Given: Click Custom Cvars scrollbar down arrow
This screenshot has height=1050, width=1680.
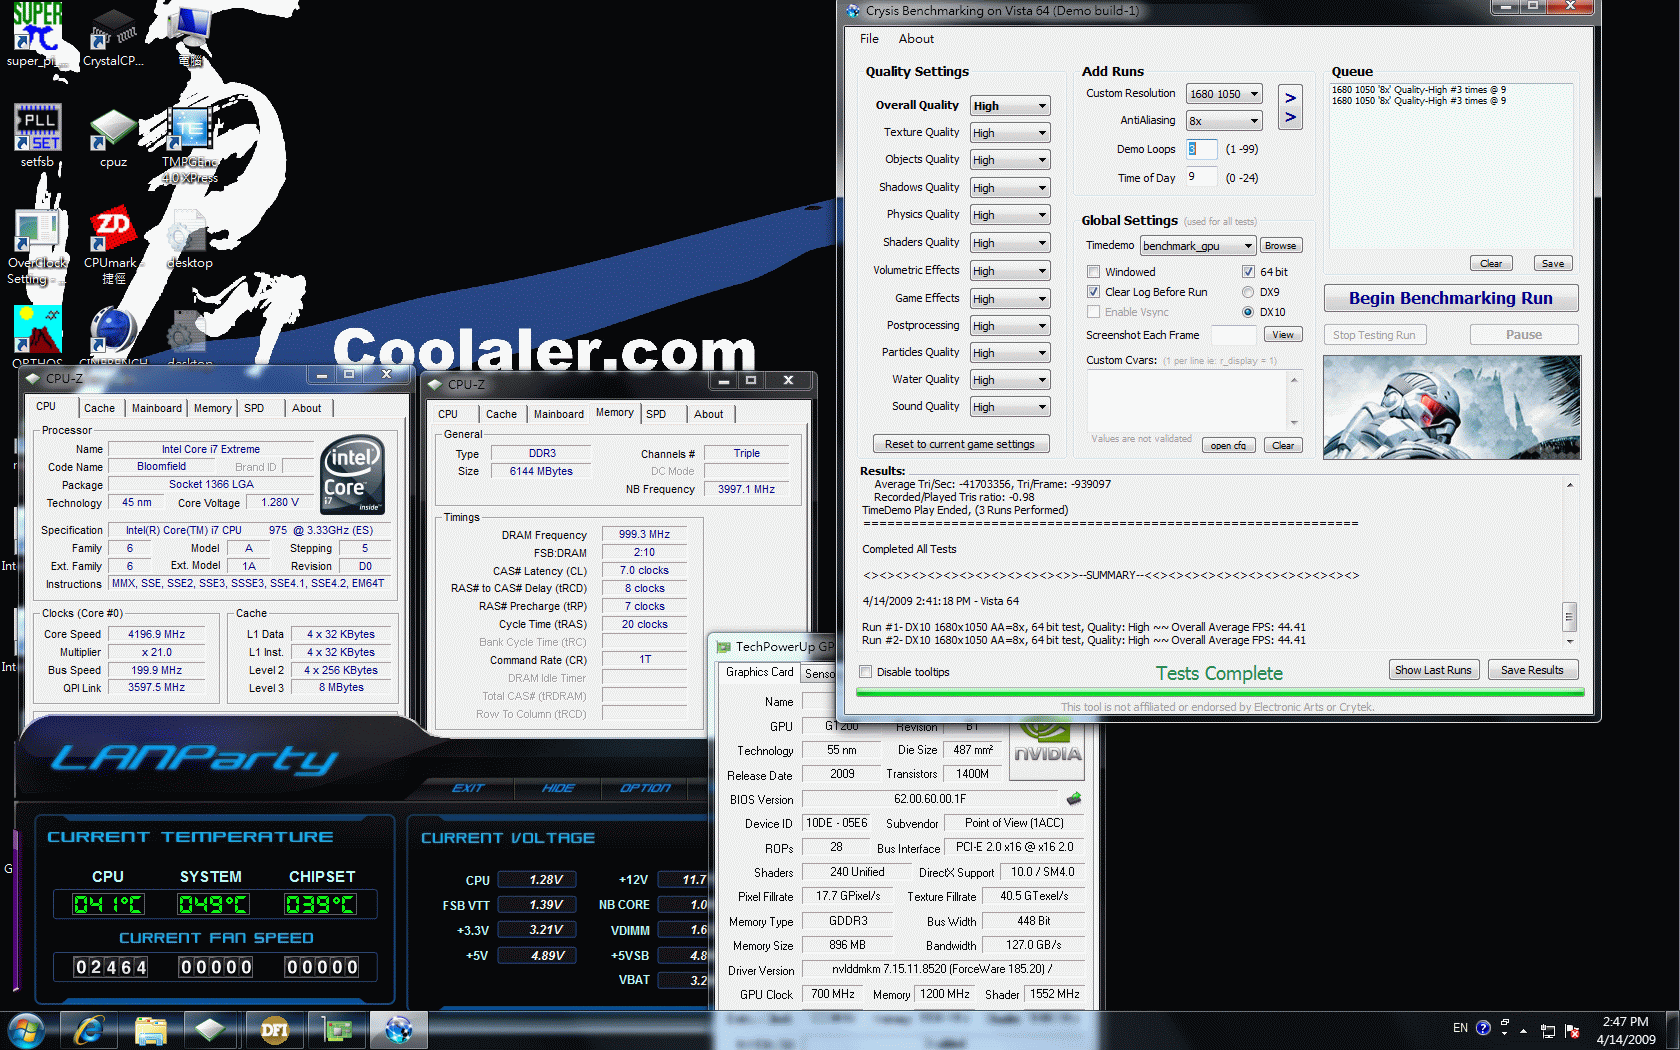Looking at the screenshot, I should click(1294, 423).
